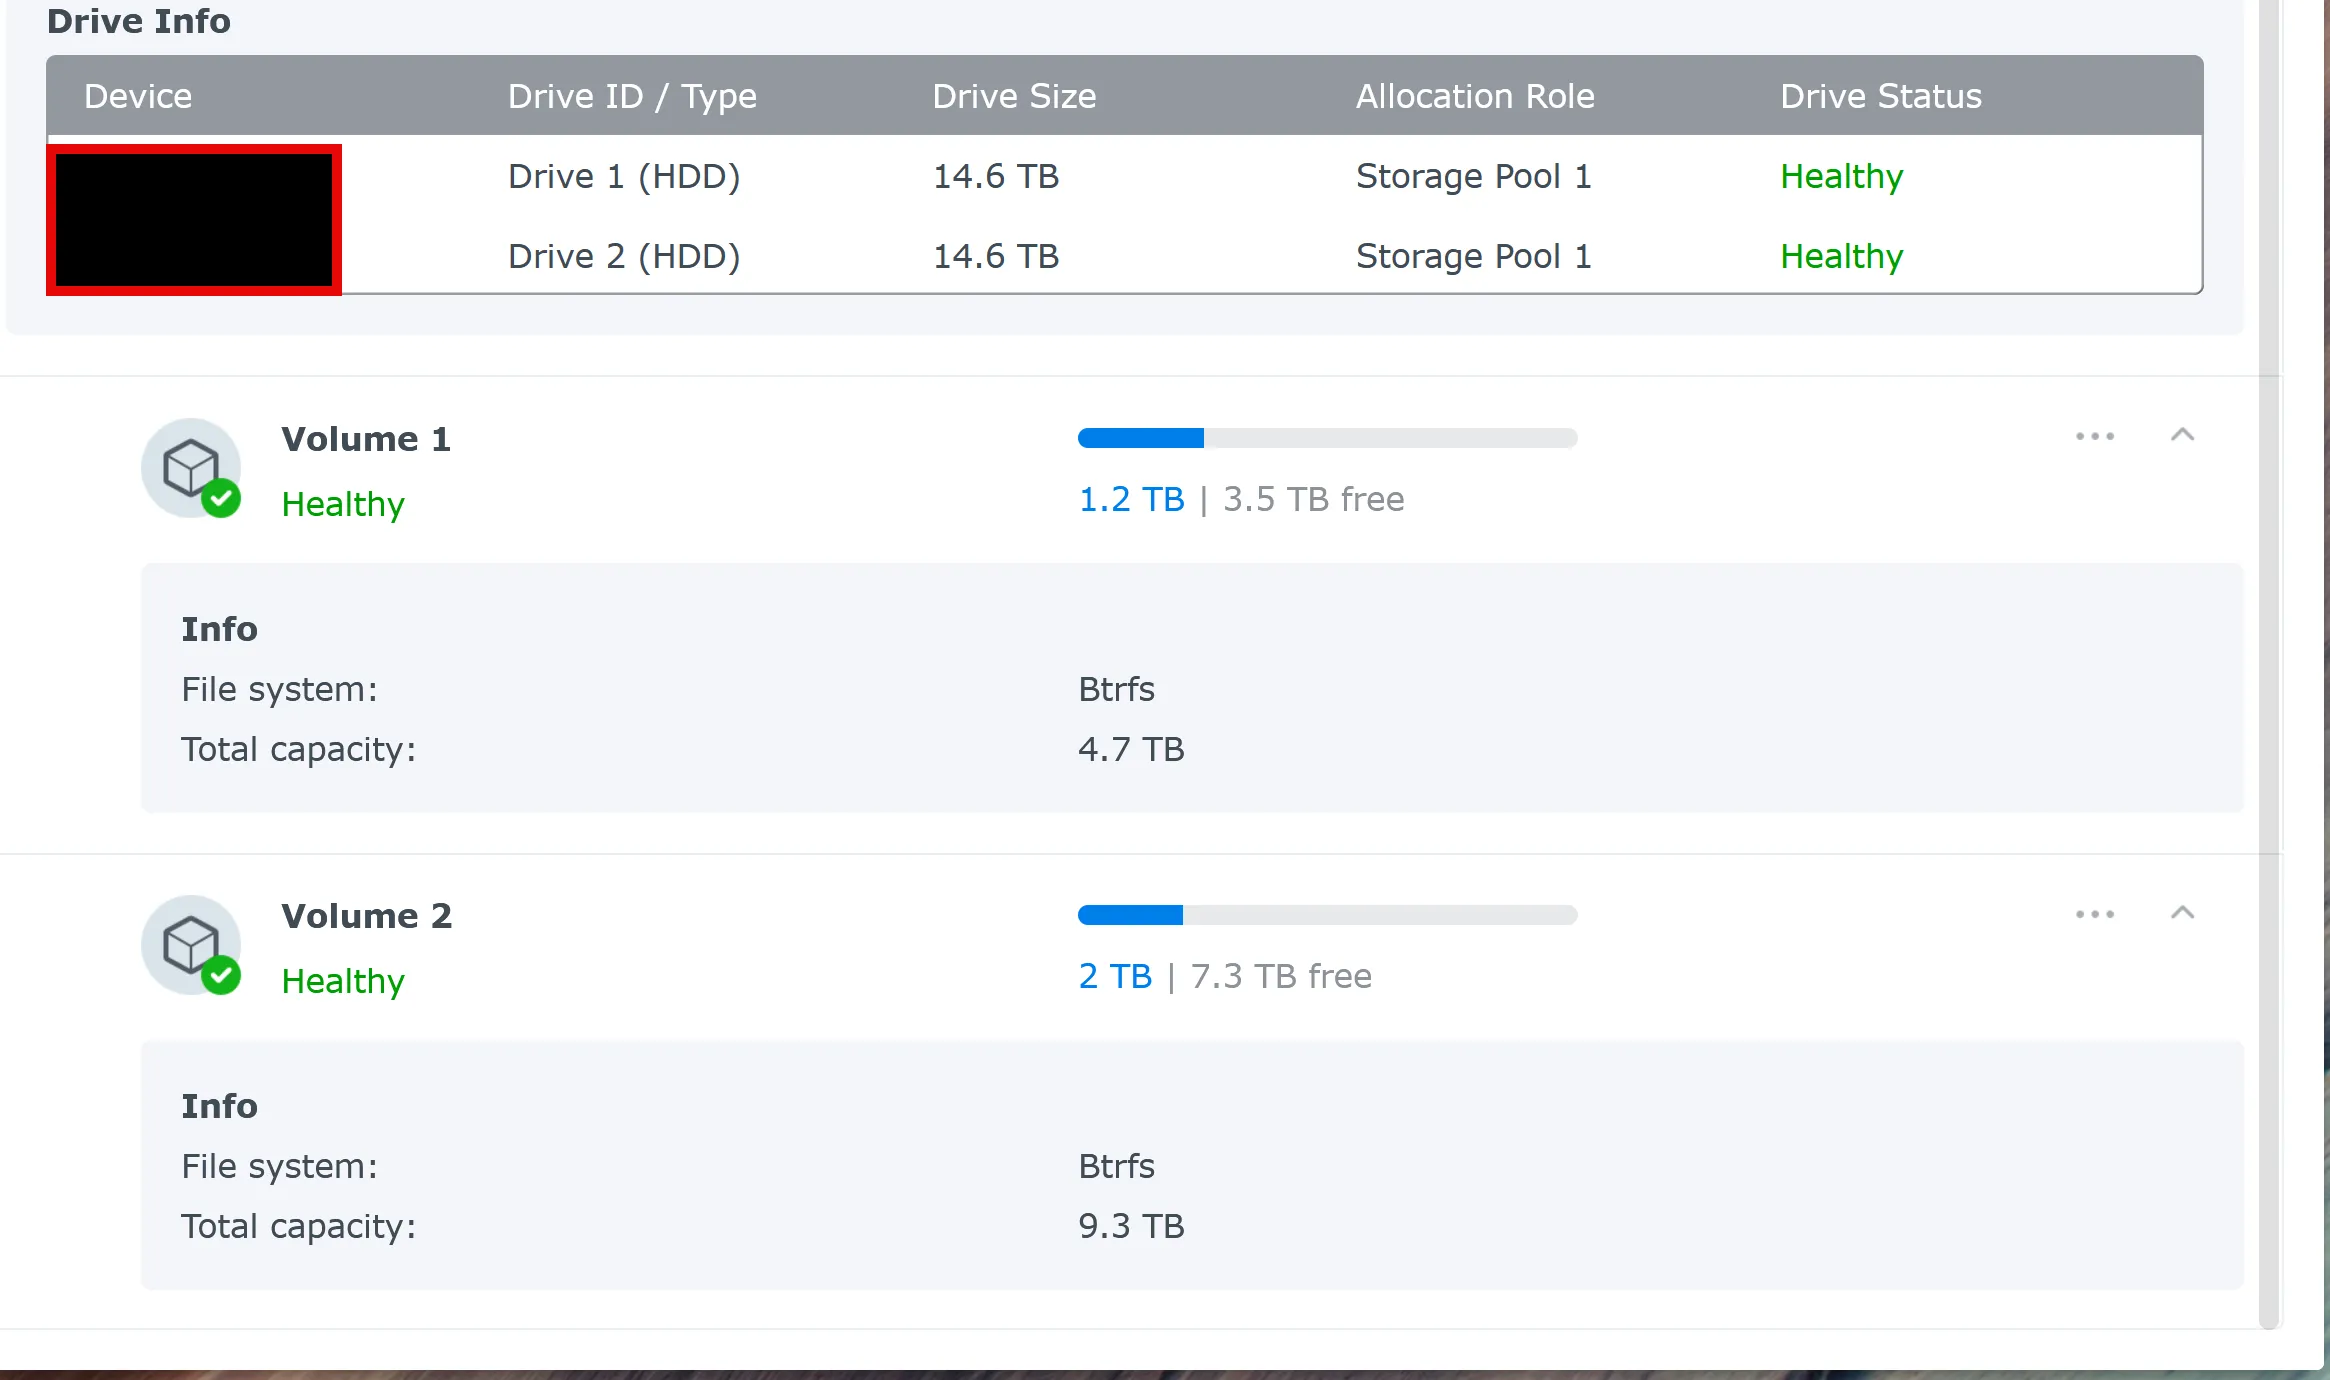
Task: Open the 1.2 TB usage link for Volume 1
Action: point(1130,499)
